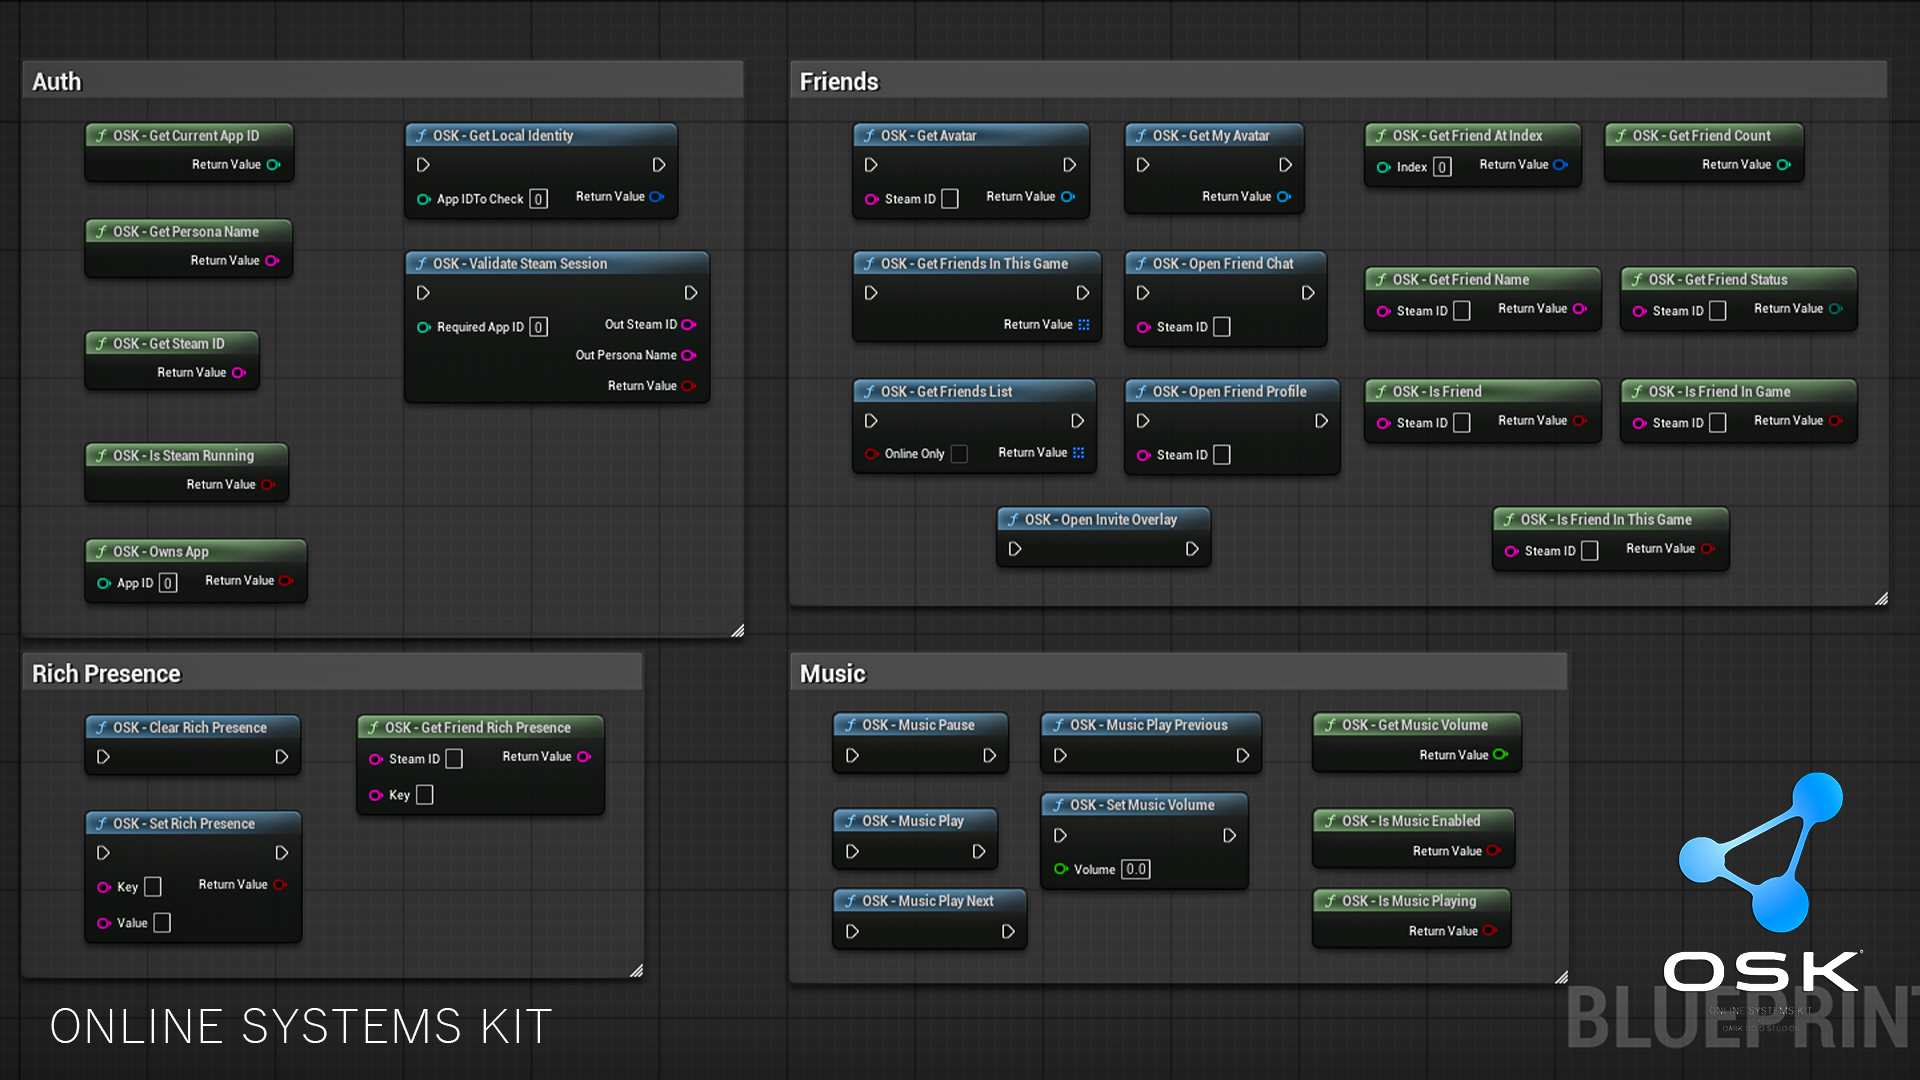The height and width of the screenshot is (1080, 1920).
Task: Click output exec pin of OSK - Music Pause
Action: click(x=988, y=755)
